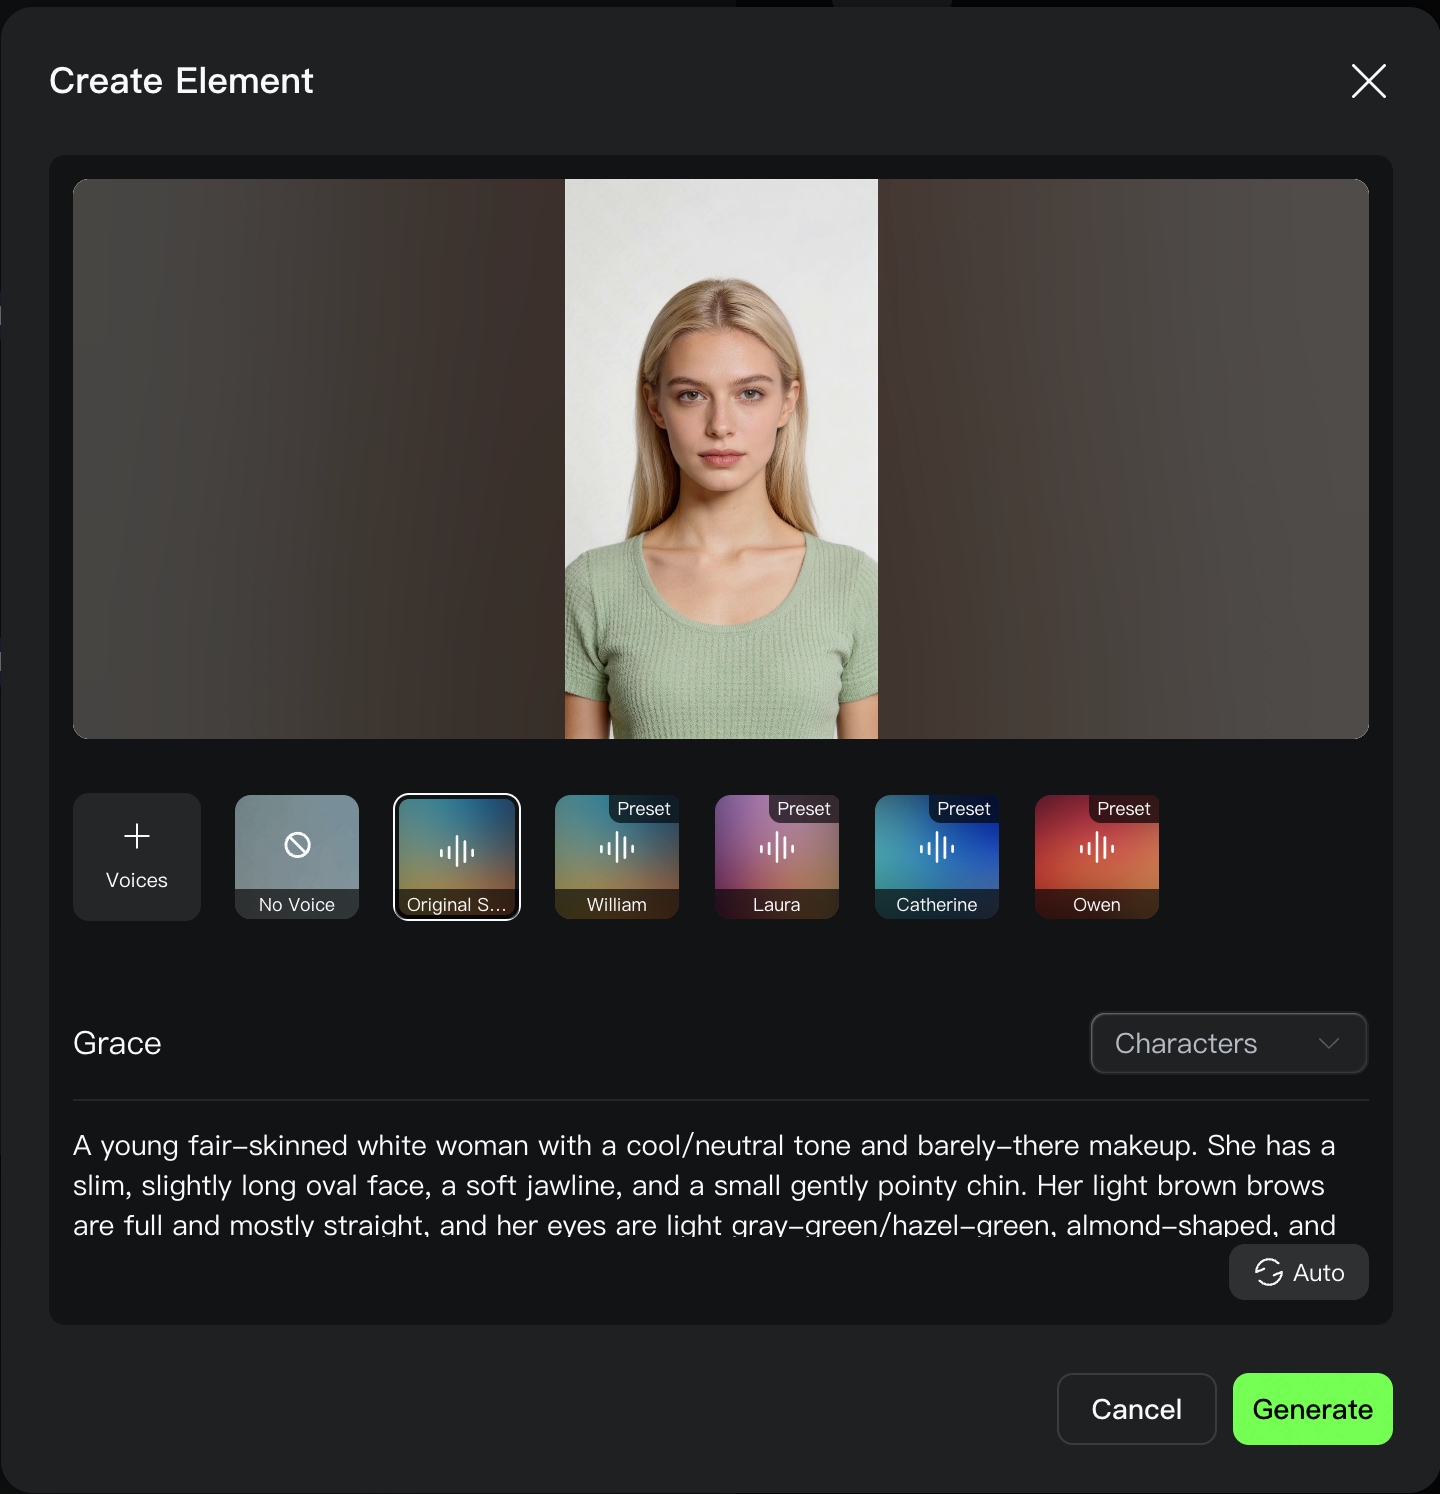Click the waveform icon on Laura preset
This screenshot has height=1494, width=1440.
tap(777, 848)
